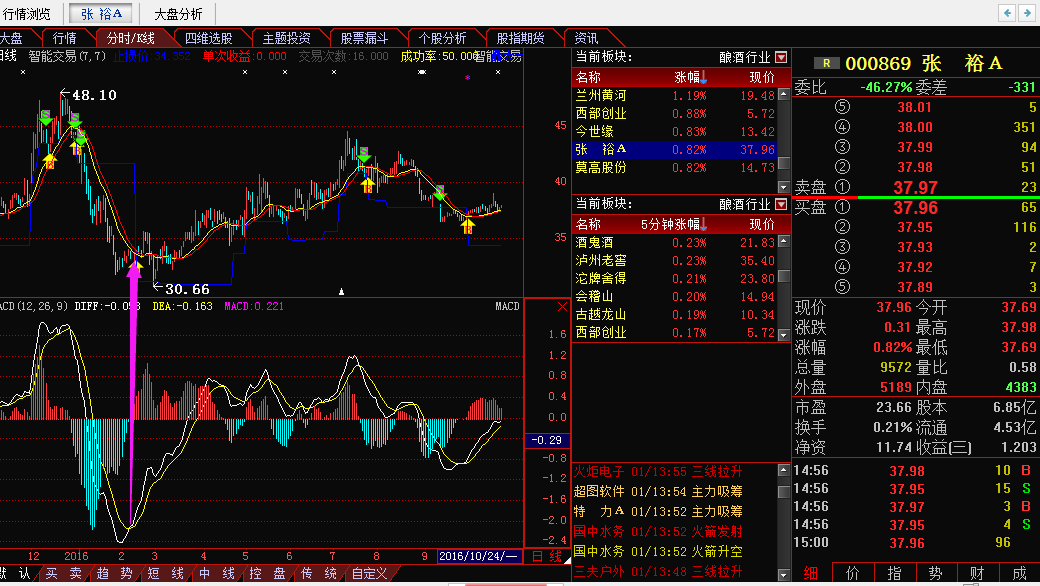
Task: Open the 股票漏斗 tab
Action: tap(364, 38)
